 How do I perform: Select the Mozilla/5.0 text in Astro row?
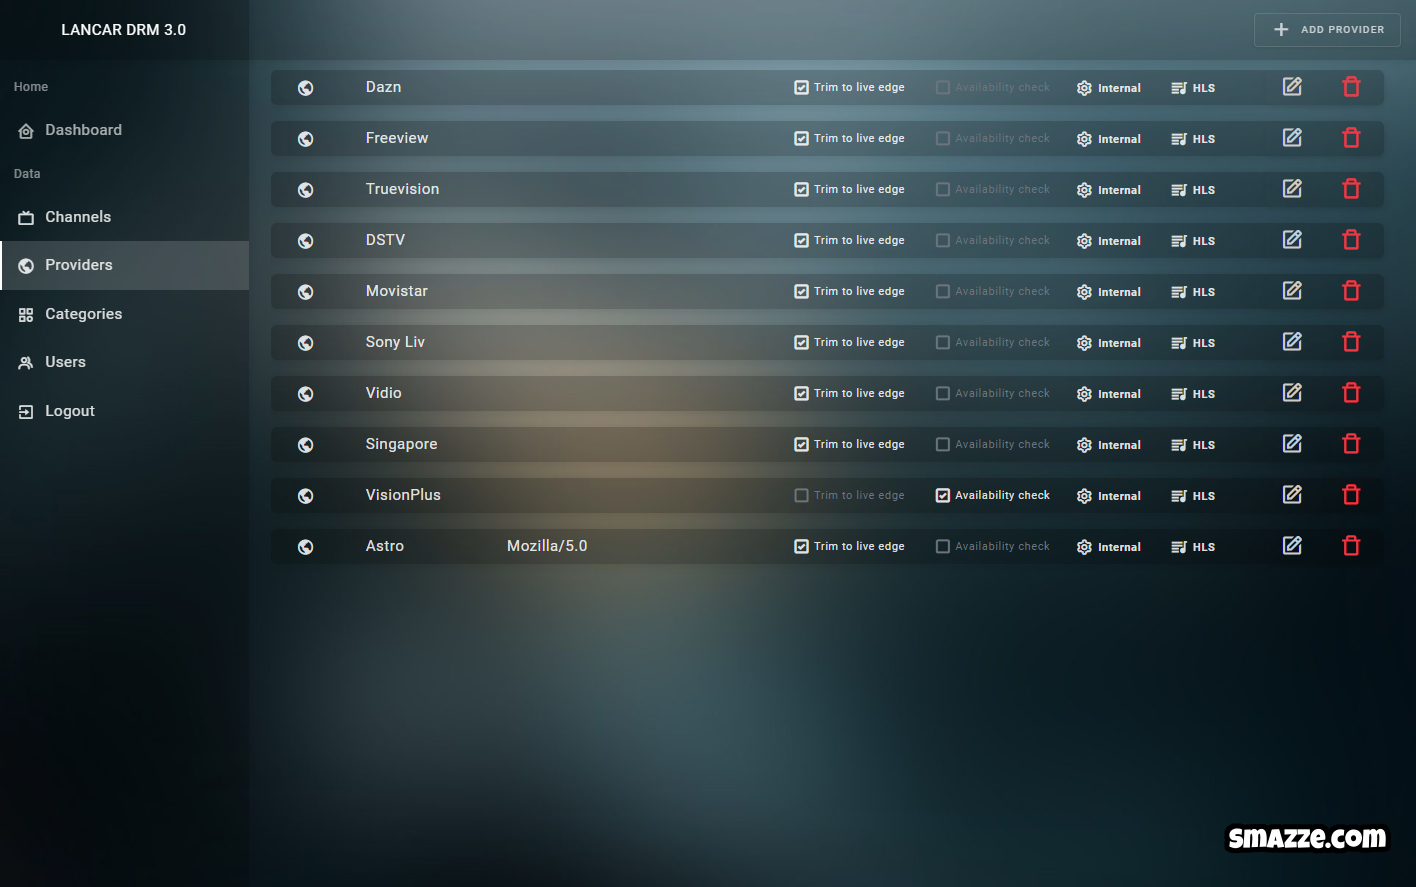547,546
